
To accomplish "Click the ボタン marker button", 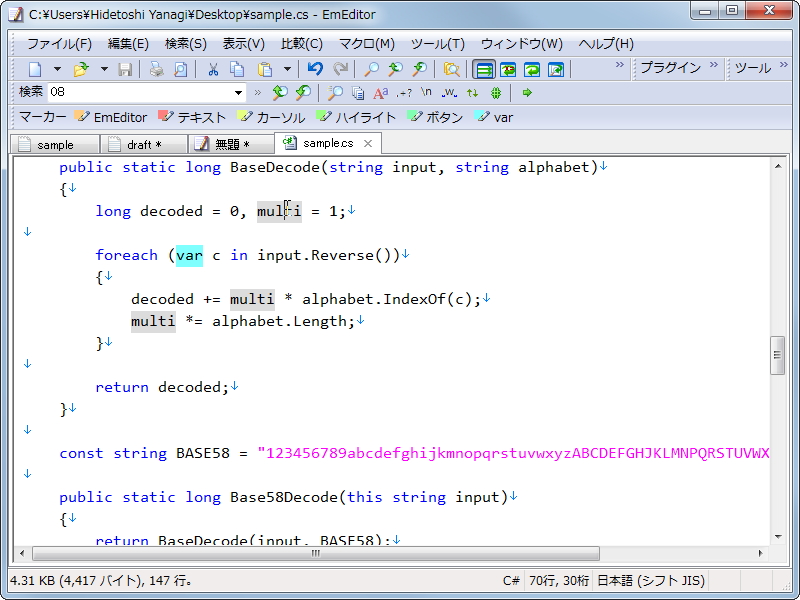I will [x=435, y=117].
